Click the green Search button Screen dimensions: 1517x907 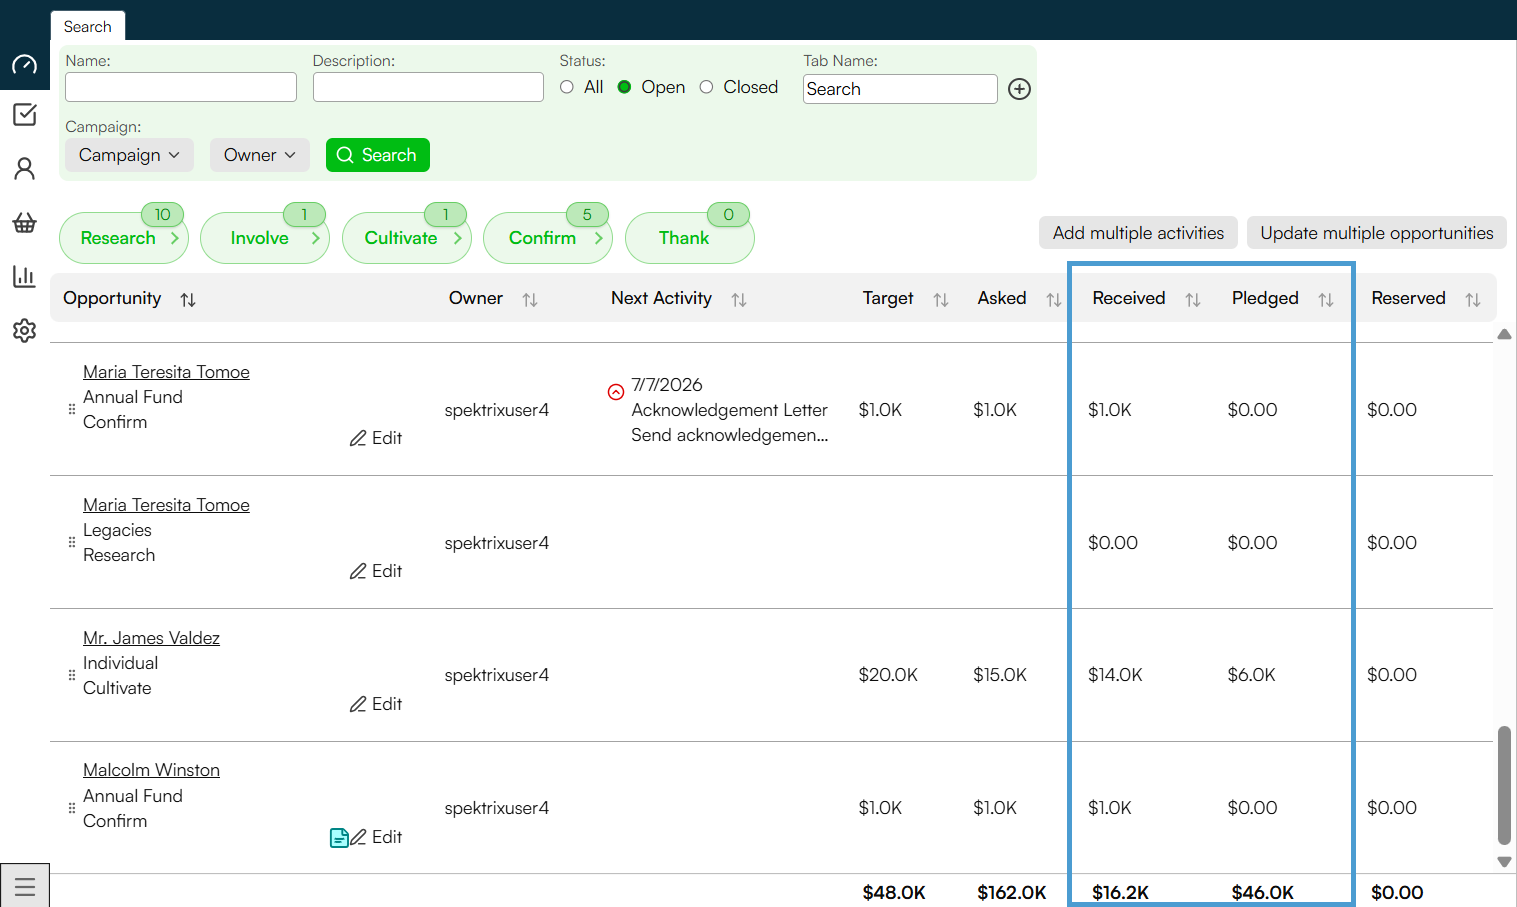coord(378,155)
